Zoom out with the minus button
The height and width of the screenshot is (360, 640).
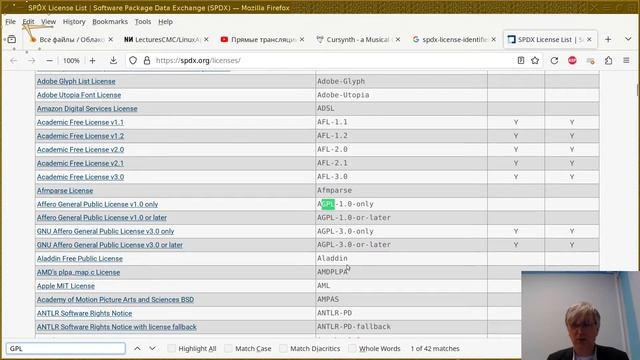click(x=49, y=60)
